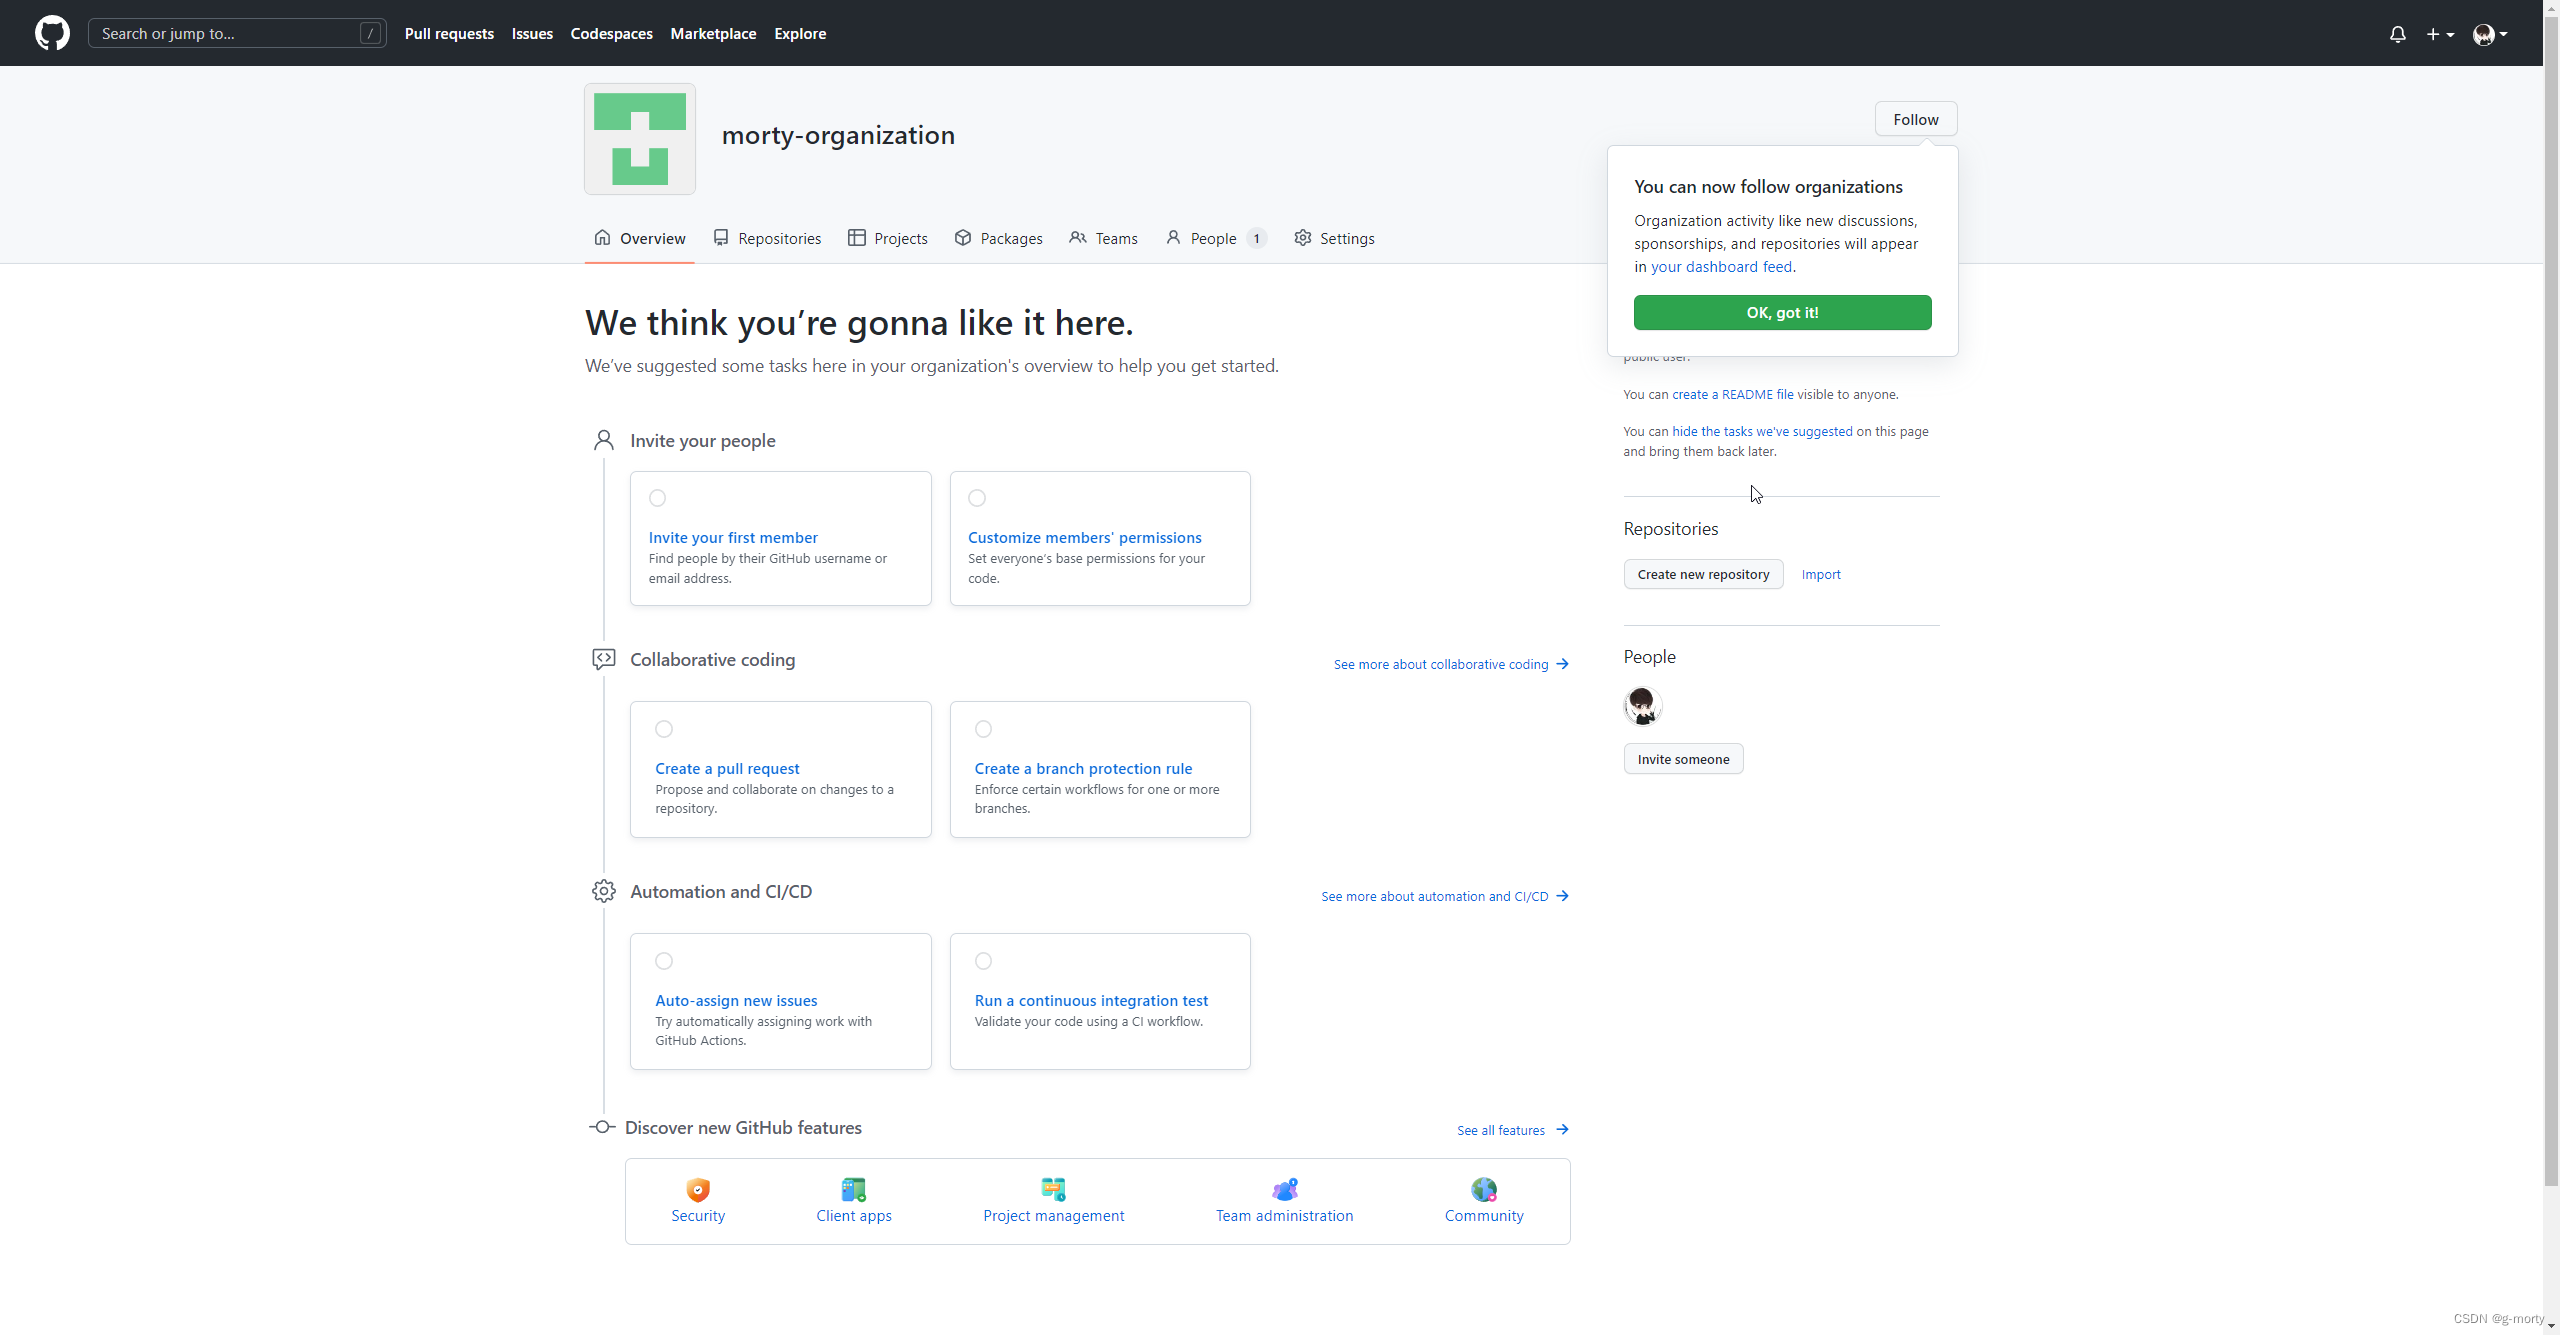Open notifications bell icon
Image resolution: width=2560 pixels, height=1335 pixels.
[x=2397, y=34]
